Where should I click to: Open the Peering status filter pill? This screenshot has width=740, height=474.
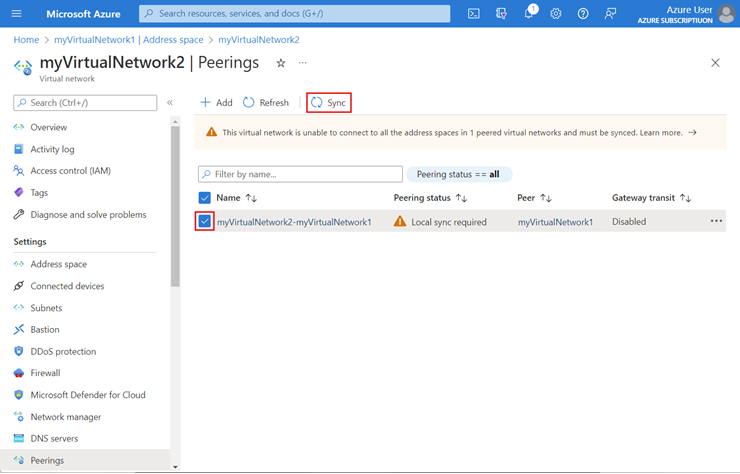pos(459,174)
